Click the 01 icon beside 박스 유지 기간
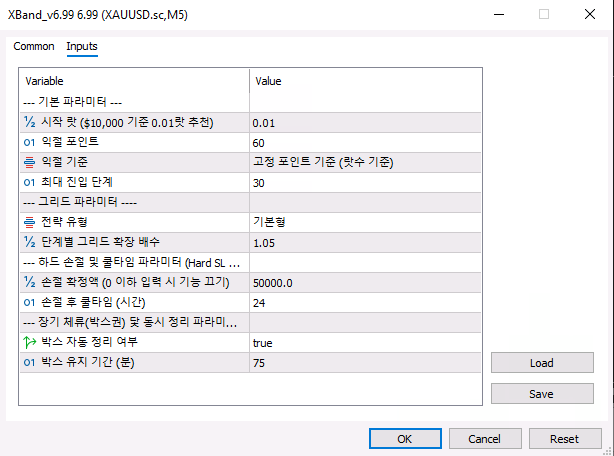 (29, 362)
